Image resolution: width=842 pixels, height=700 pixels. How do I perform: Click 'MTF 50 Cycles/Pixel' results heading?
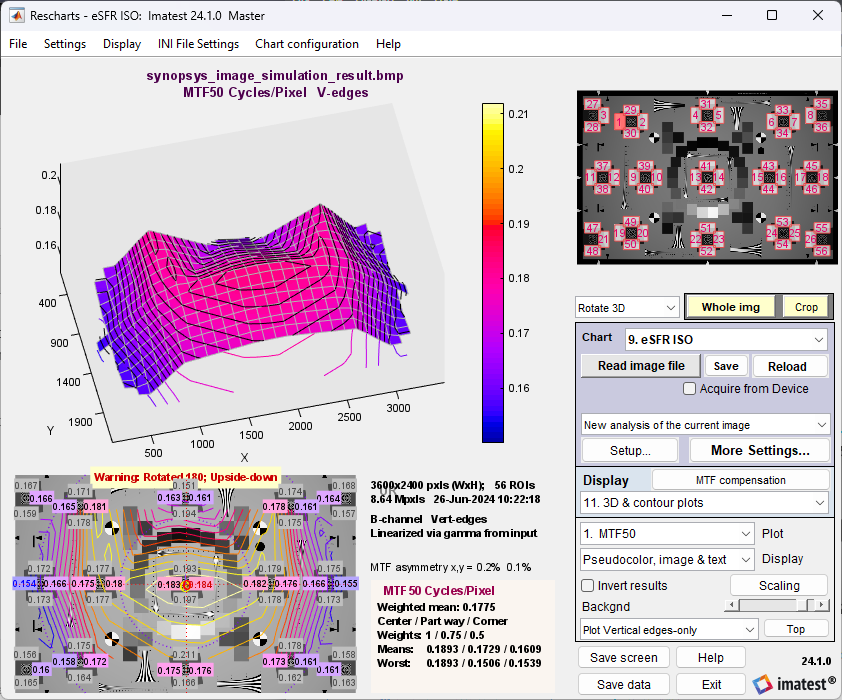pos(439,591)
